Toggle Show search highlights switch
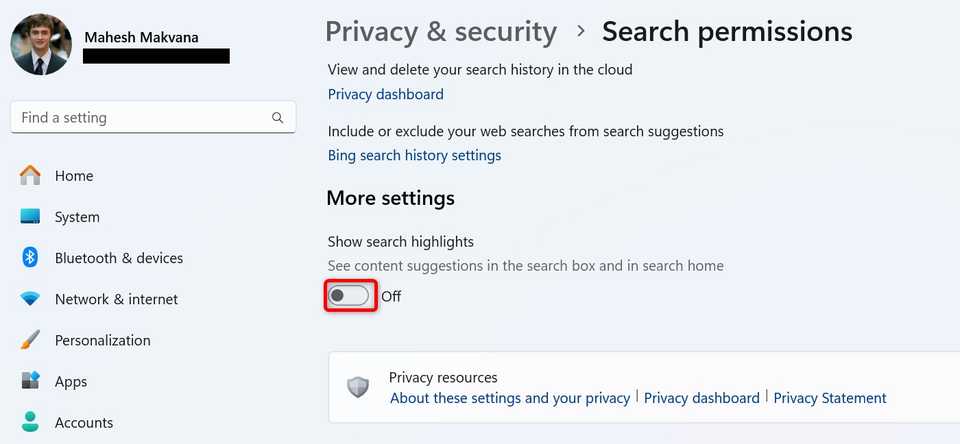This screenshot has height=444, width=960. pos(350,296)
